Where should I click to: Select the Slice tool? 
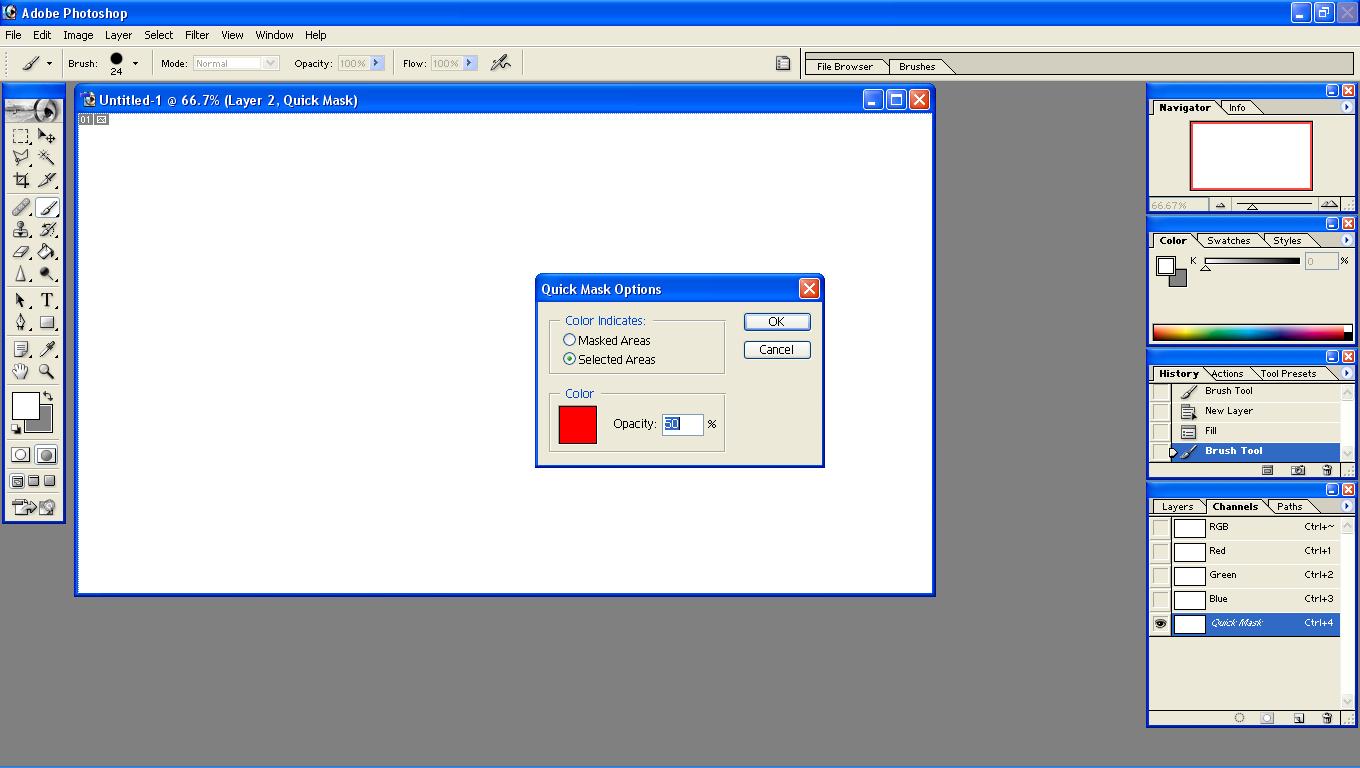tap(47, 180)
